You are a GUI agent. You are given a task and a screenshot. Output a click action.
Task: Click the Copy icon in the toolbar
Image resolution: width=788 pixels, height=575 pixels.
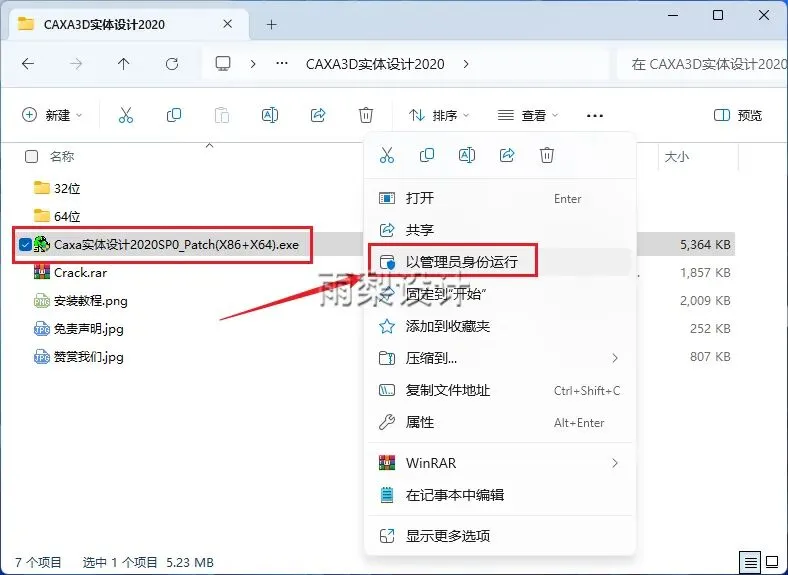(173, 115)
